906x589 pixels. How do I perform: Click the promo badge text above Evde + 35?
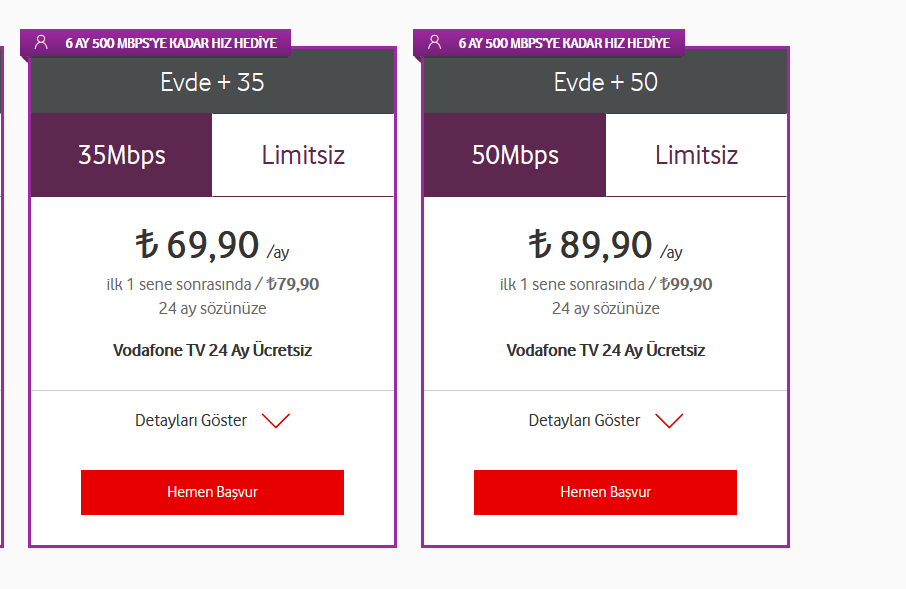coord(170,43)
